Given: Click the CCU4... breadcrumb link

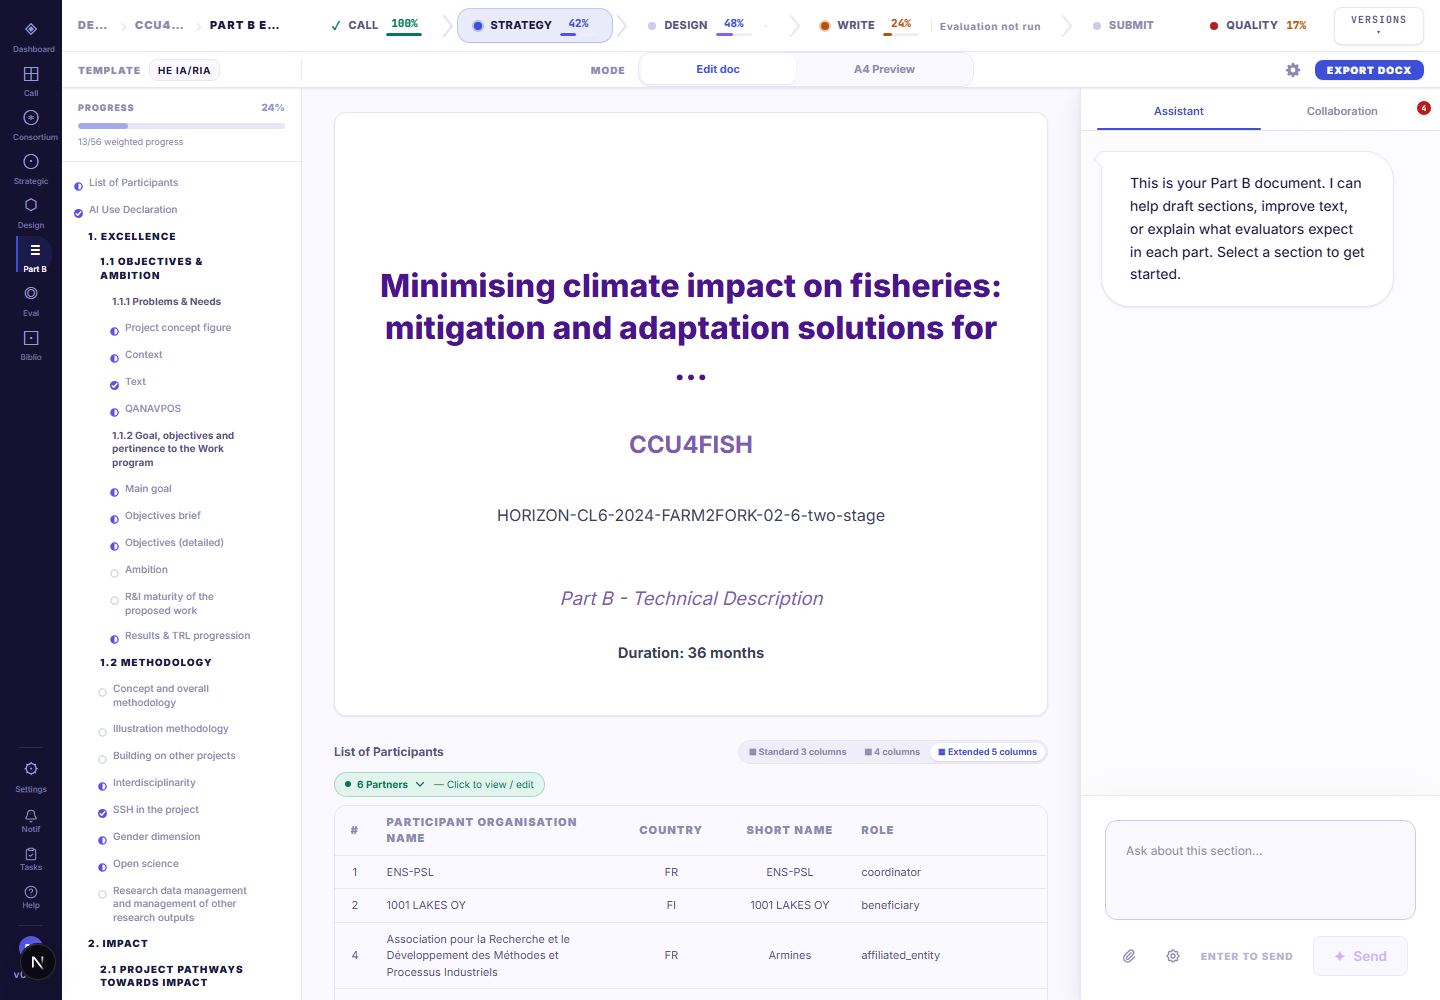Looking at the screenshot, I should (159, 25).
